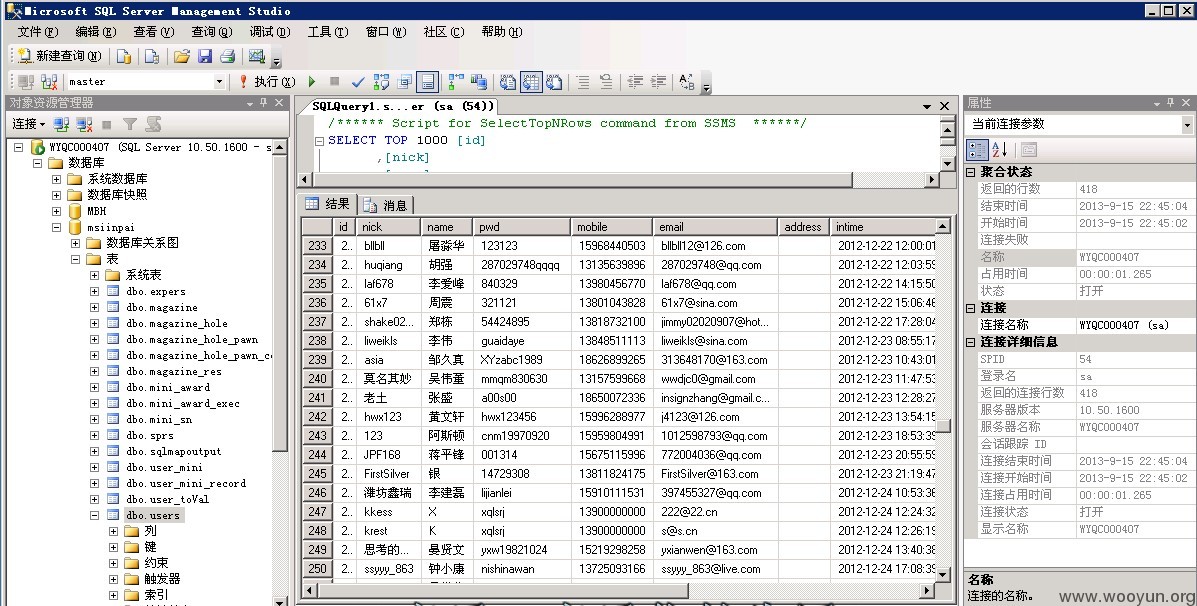Click the Open File folder icon
Screen dimensions: 1197x606
(182, 56)
